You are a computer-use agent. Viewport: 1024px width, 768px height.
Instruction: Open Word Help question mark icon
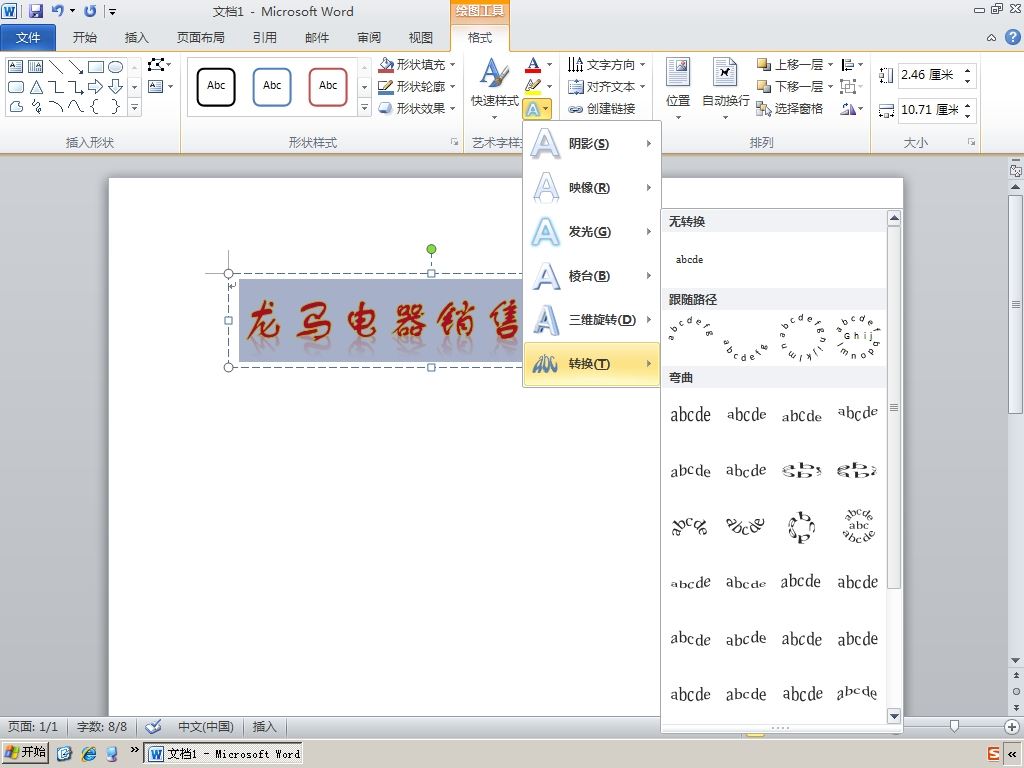1012,37
